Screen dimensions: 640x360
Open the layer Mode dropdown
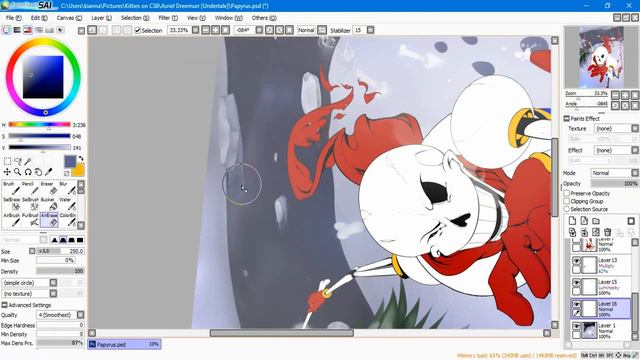[635, 173]
